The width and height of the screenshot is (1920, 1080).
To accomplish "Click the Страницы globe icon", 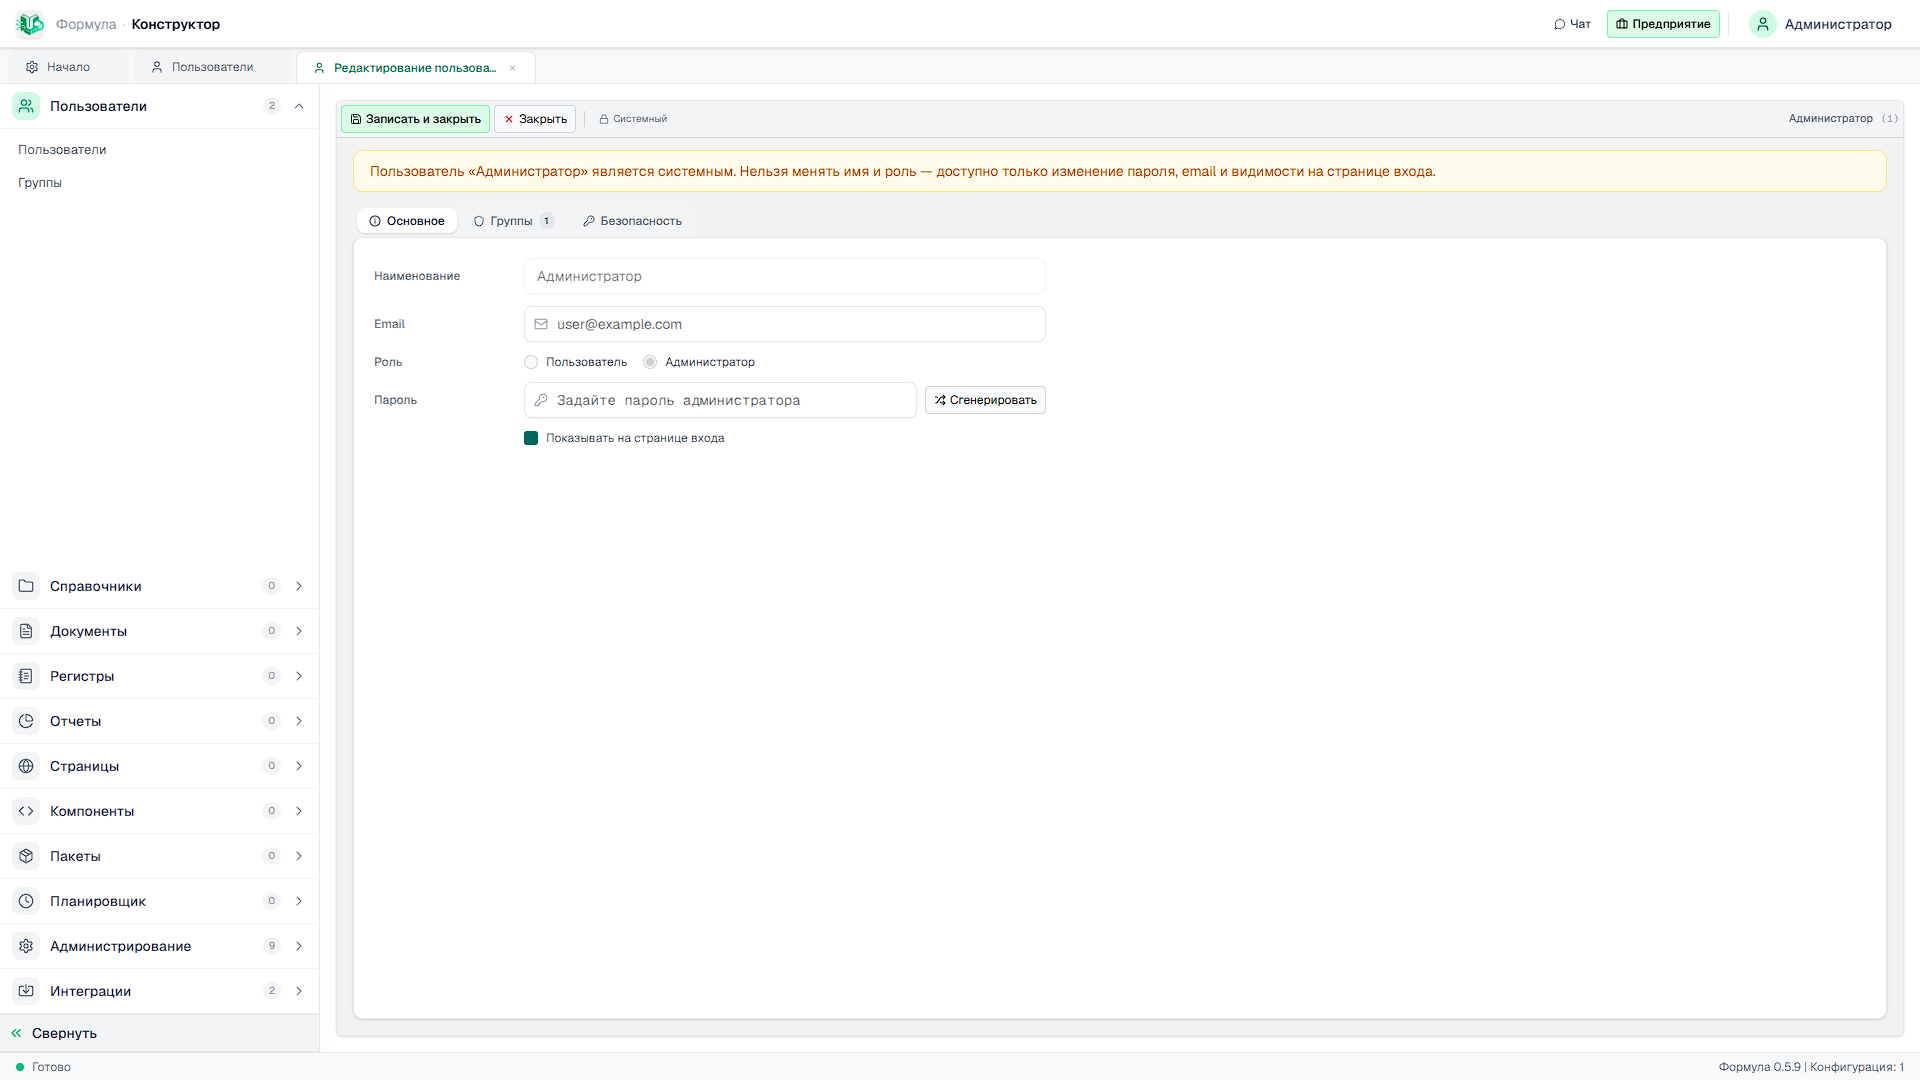I will pyautogui.click(x=26, y=766).
